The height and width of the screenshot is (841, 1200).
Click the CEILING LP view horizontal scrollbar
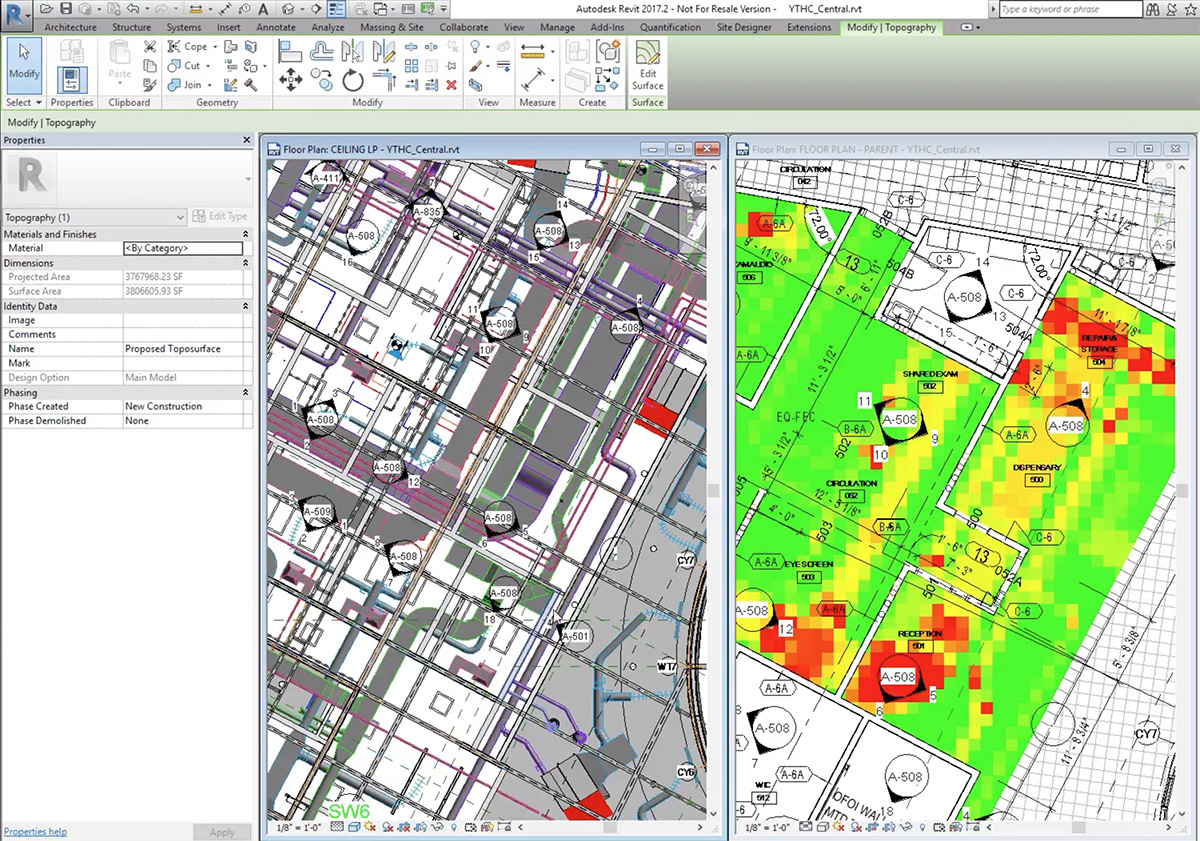pos(609,828)
